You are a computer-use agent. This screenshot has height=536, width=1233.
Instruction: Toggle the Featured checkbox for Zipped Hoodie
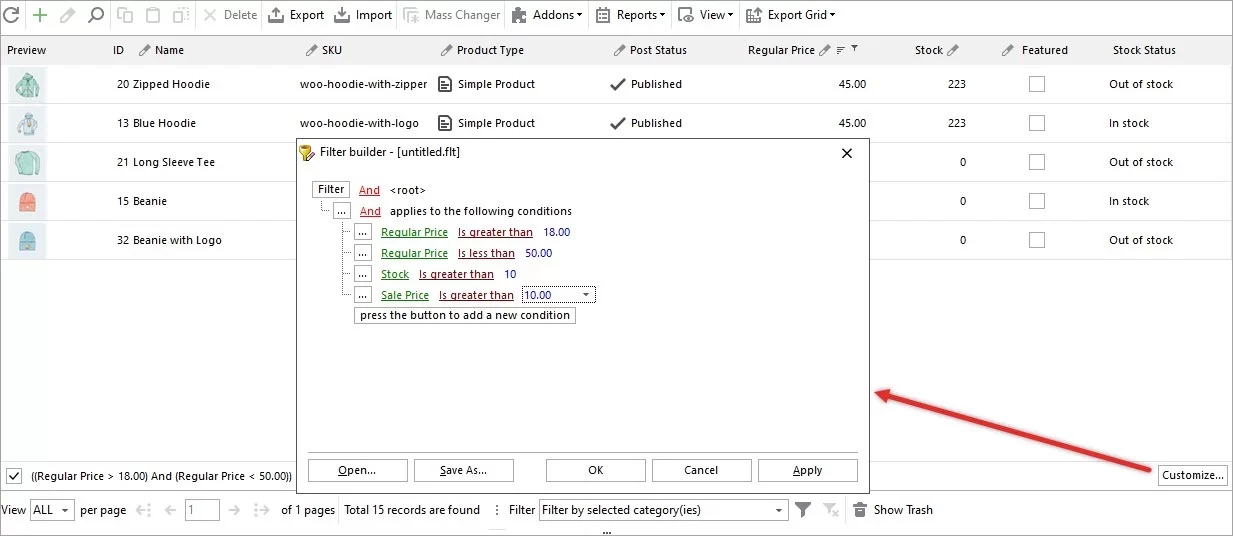coord(1037,84)
